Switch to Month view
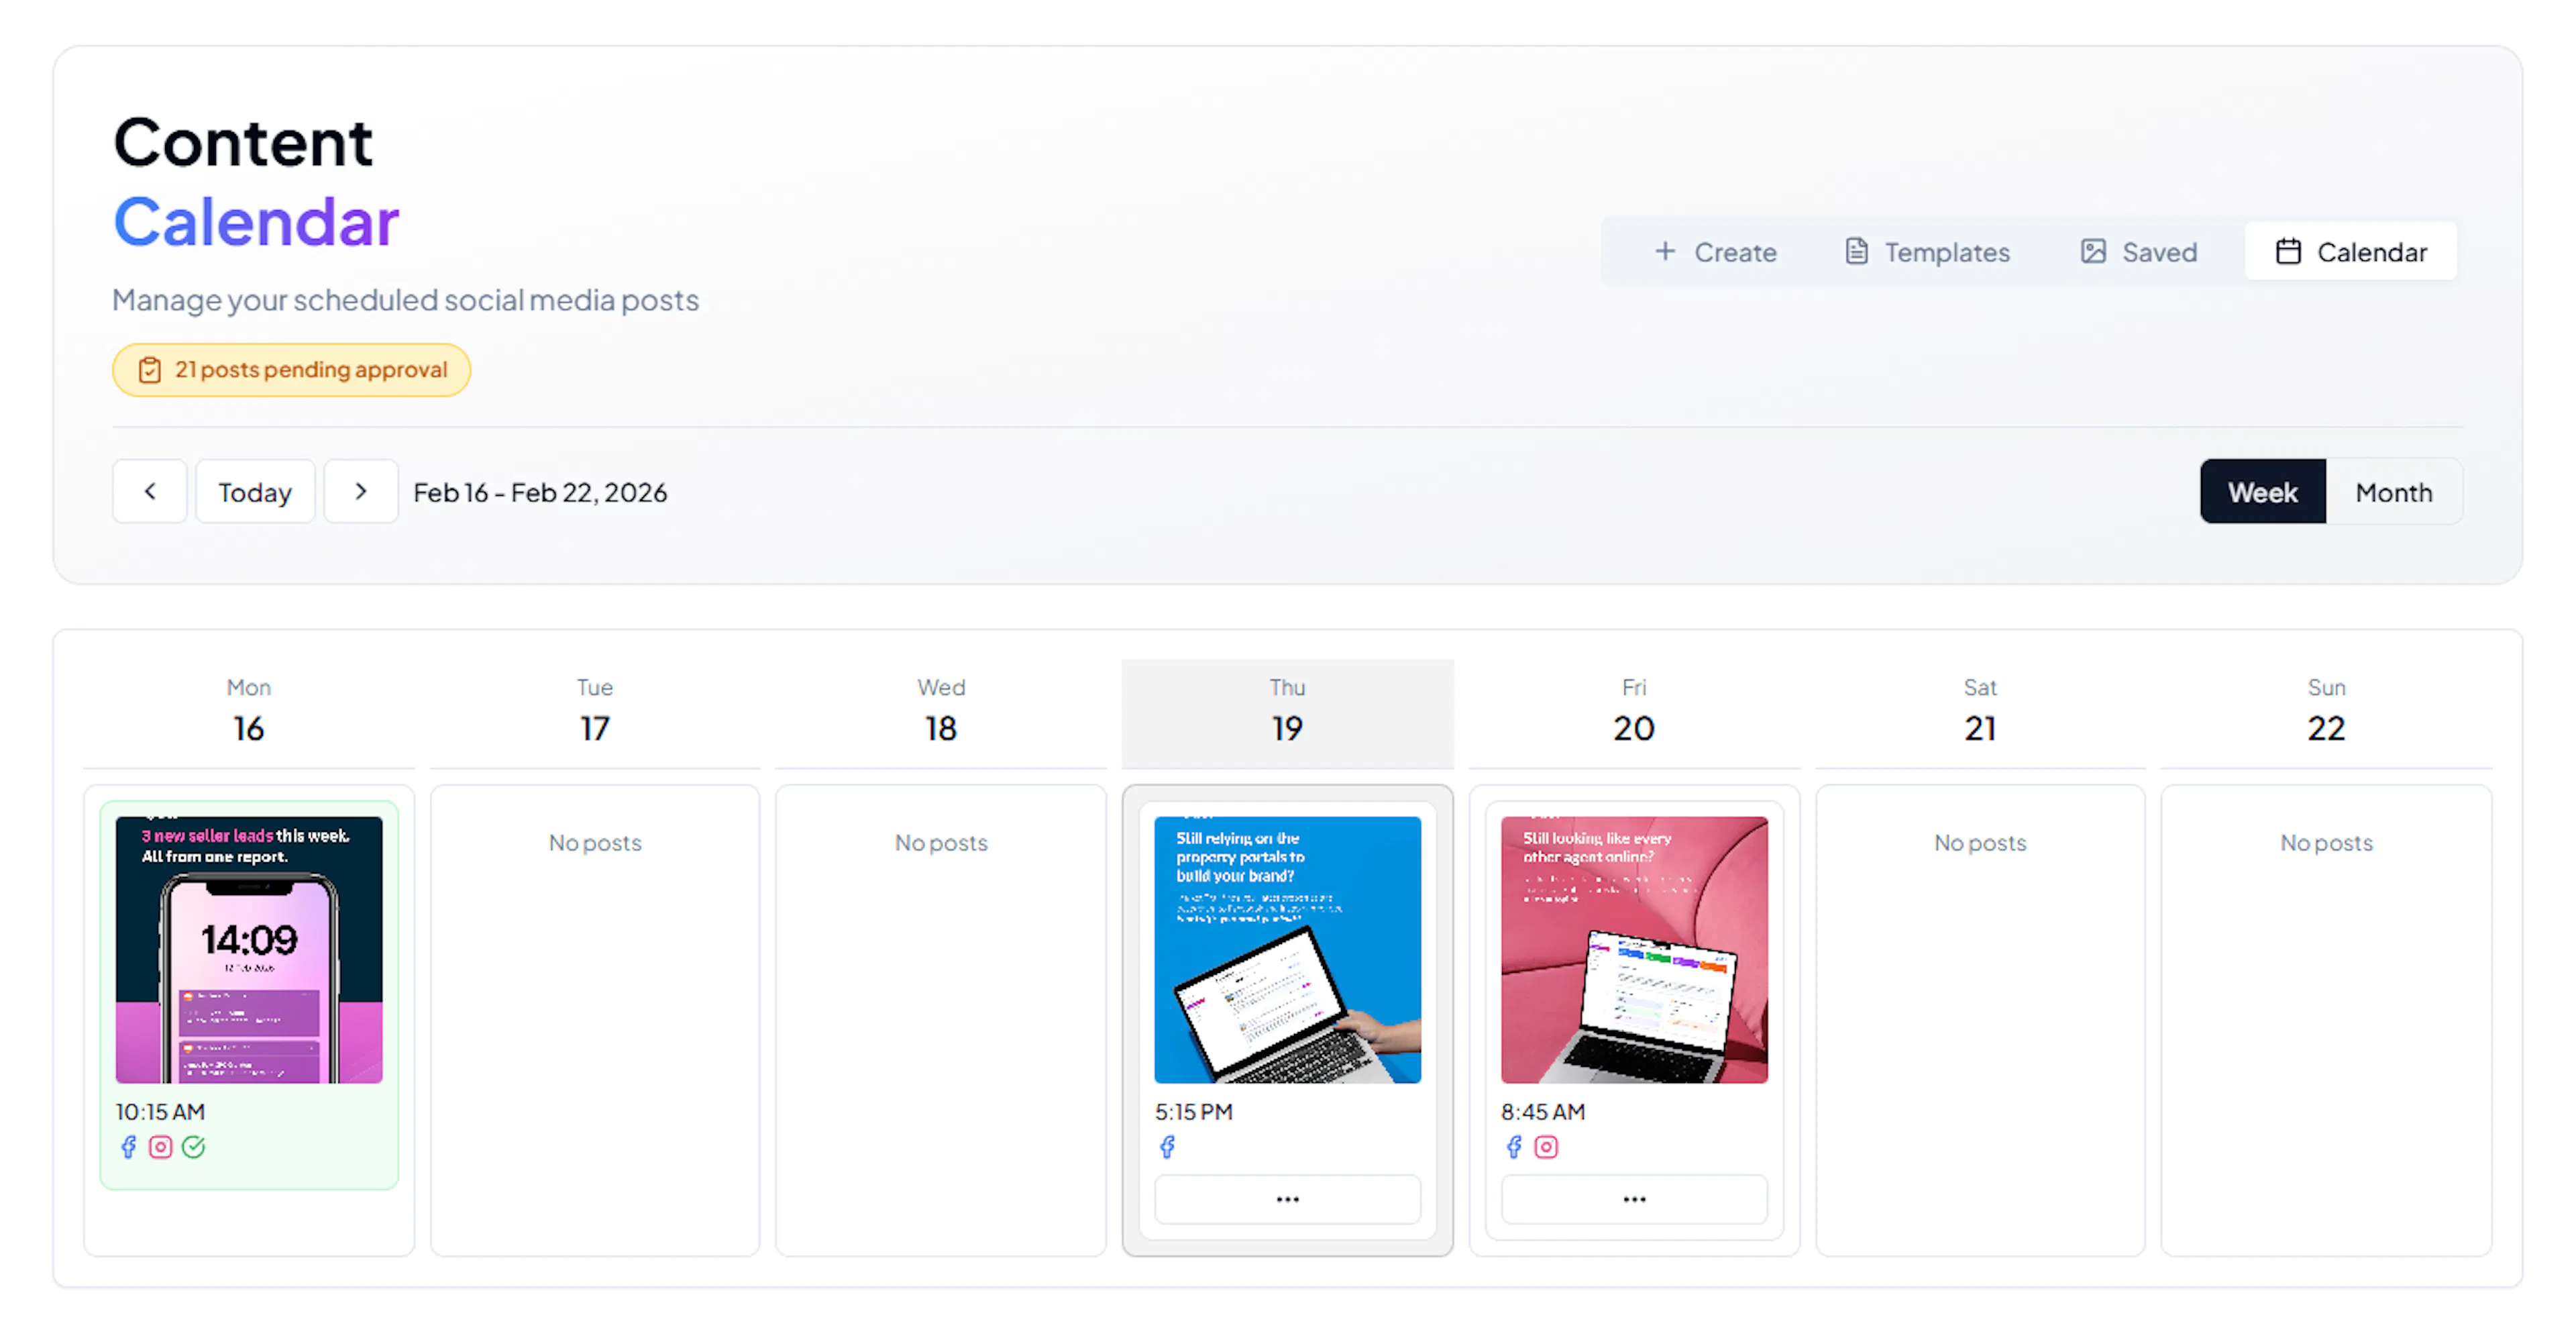Viewport: 2576px width, 1344px height. point(2393,492)
